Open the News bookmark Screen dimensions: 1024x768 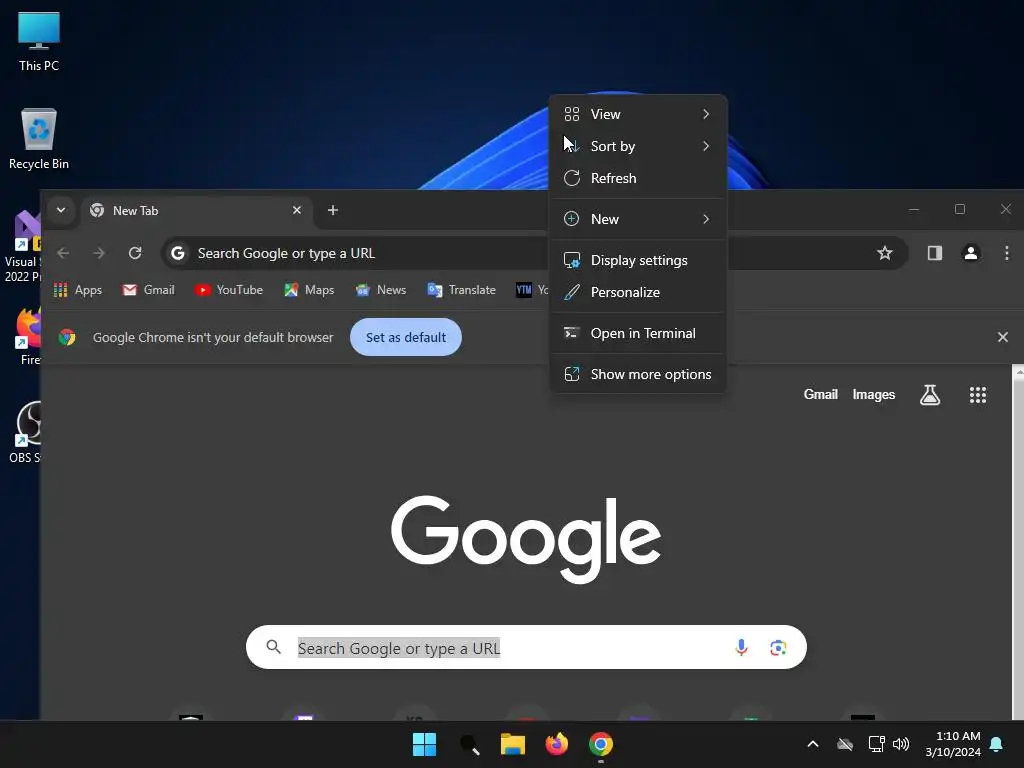pos(381,290)
